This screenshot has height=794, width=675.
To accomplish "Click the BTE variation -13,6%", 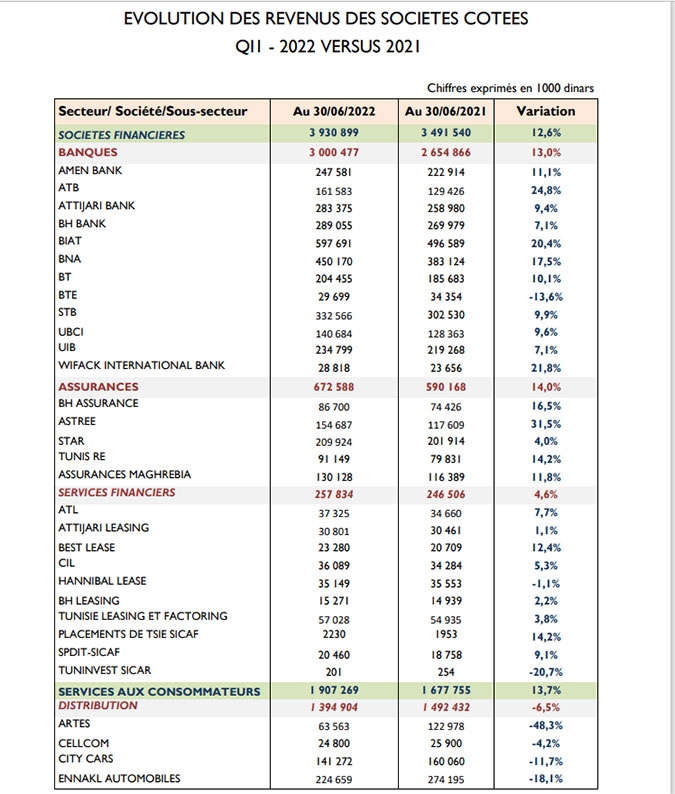I will click(546, 297).
